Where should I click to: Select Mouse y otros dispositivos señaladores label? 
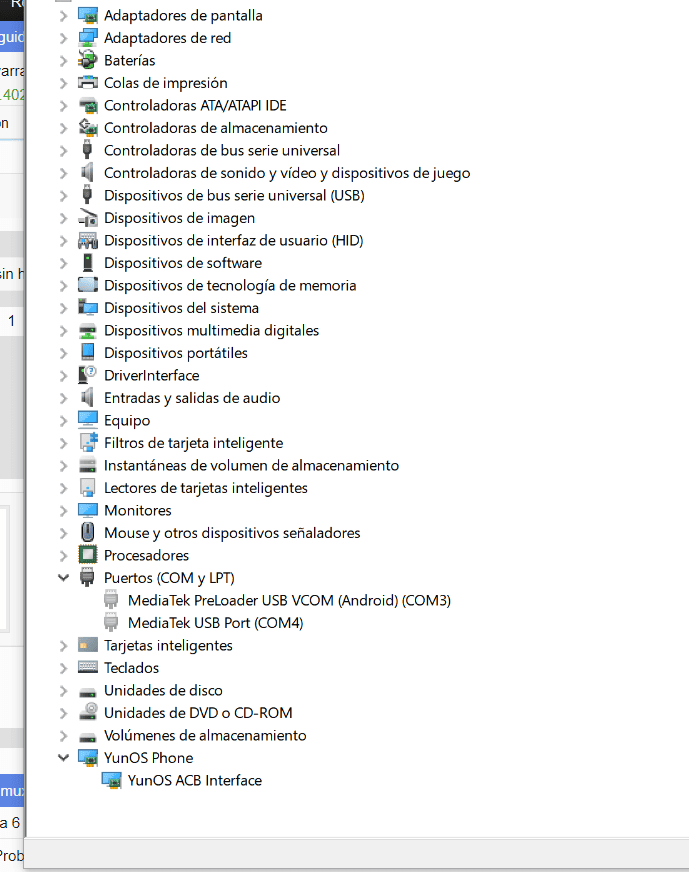pos(232,533)
